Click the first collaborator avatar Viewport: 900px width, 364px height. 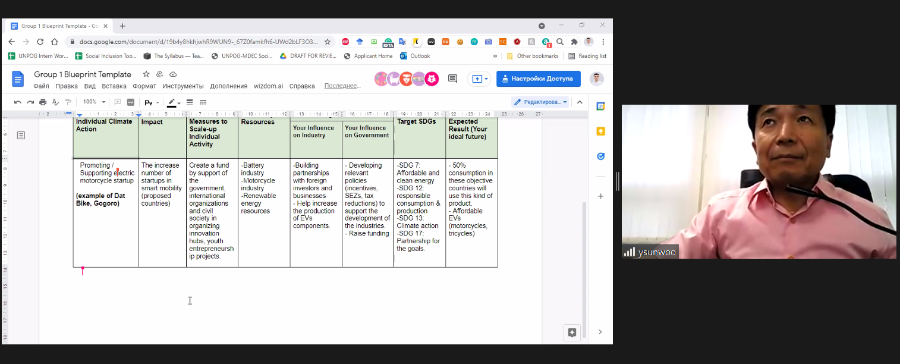[x=381, y=79]
